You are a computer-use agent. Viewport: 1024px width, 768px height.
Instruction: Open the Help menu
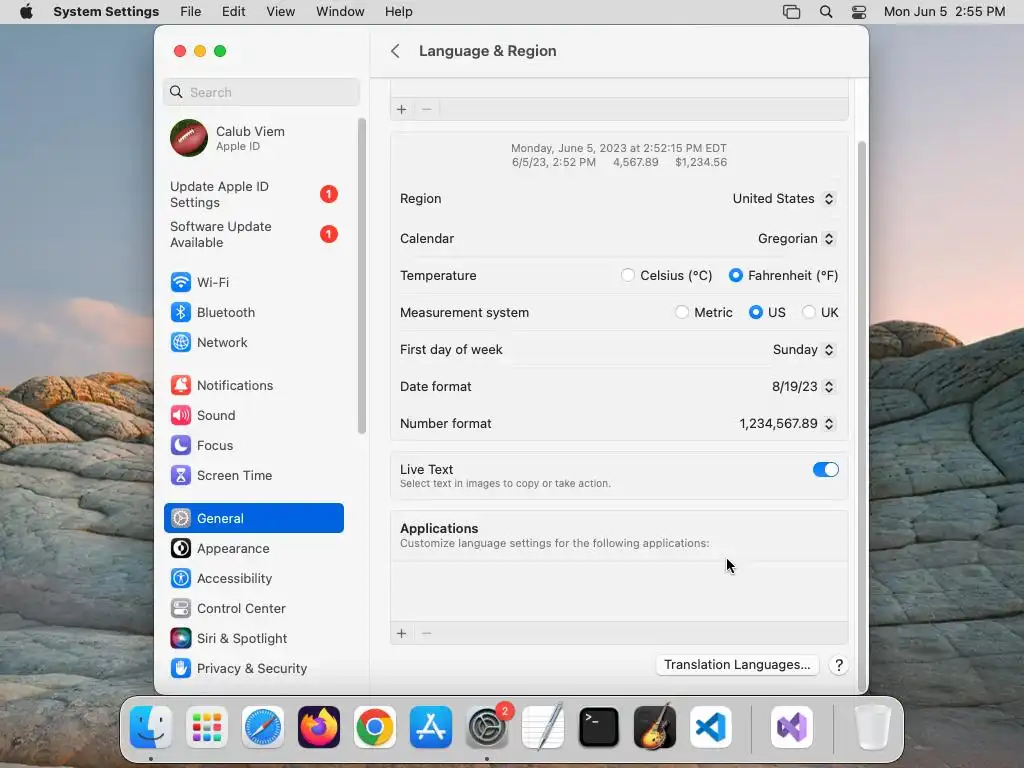[x=398, y=12]
